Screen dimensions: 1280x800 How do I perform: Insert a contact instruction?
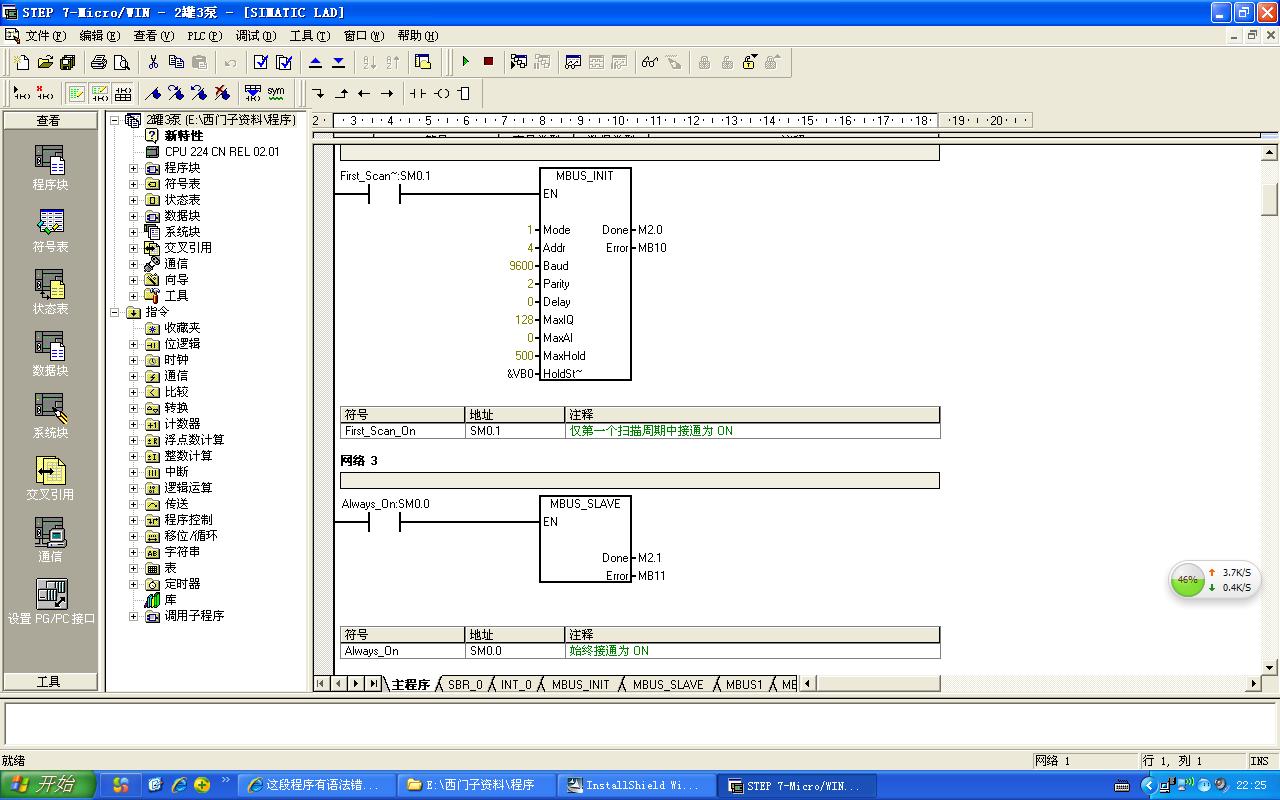click(417, 93)
